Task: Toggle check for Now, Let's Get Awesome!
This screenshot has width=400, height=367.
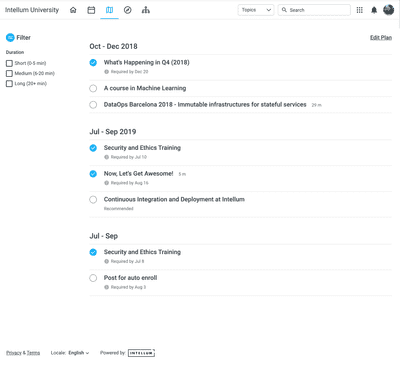Action: pos(93,174)
